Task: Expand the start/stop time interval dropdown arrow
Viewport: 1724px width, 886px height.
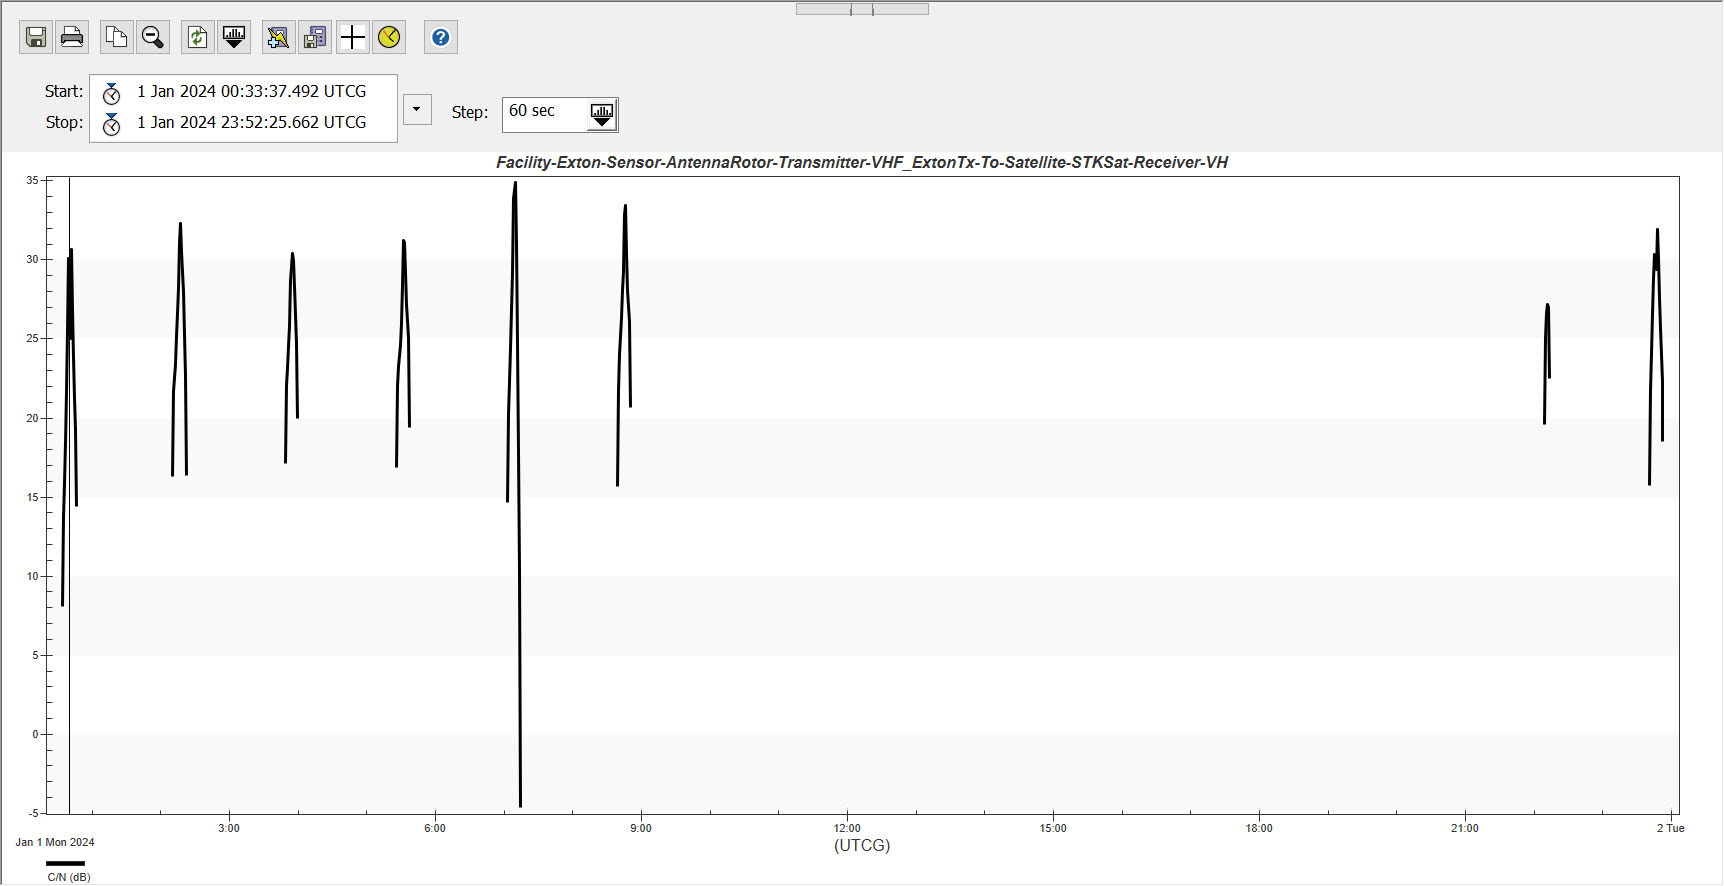Action: 417,109
